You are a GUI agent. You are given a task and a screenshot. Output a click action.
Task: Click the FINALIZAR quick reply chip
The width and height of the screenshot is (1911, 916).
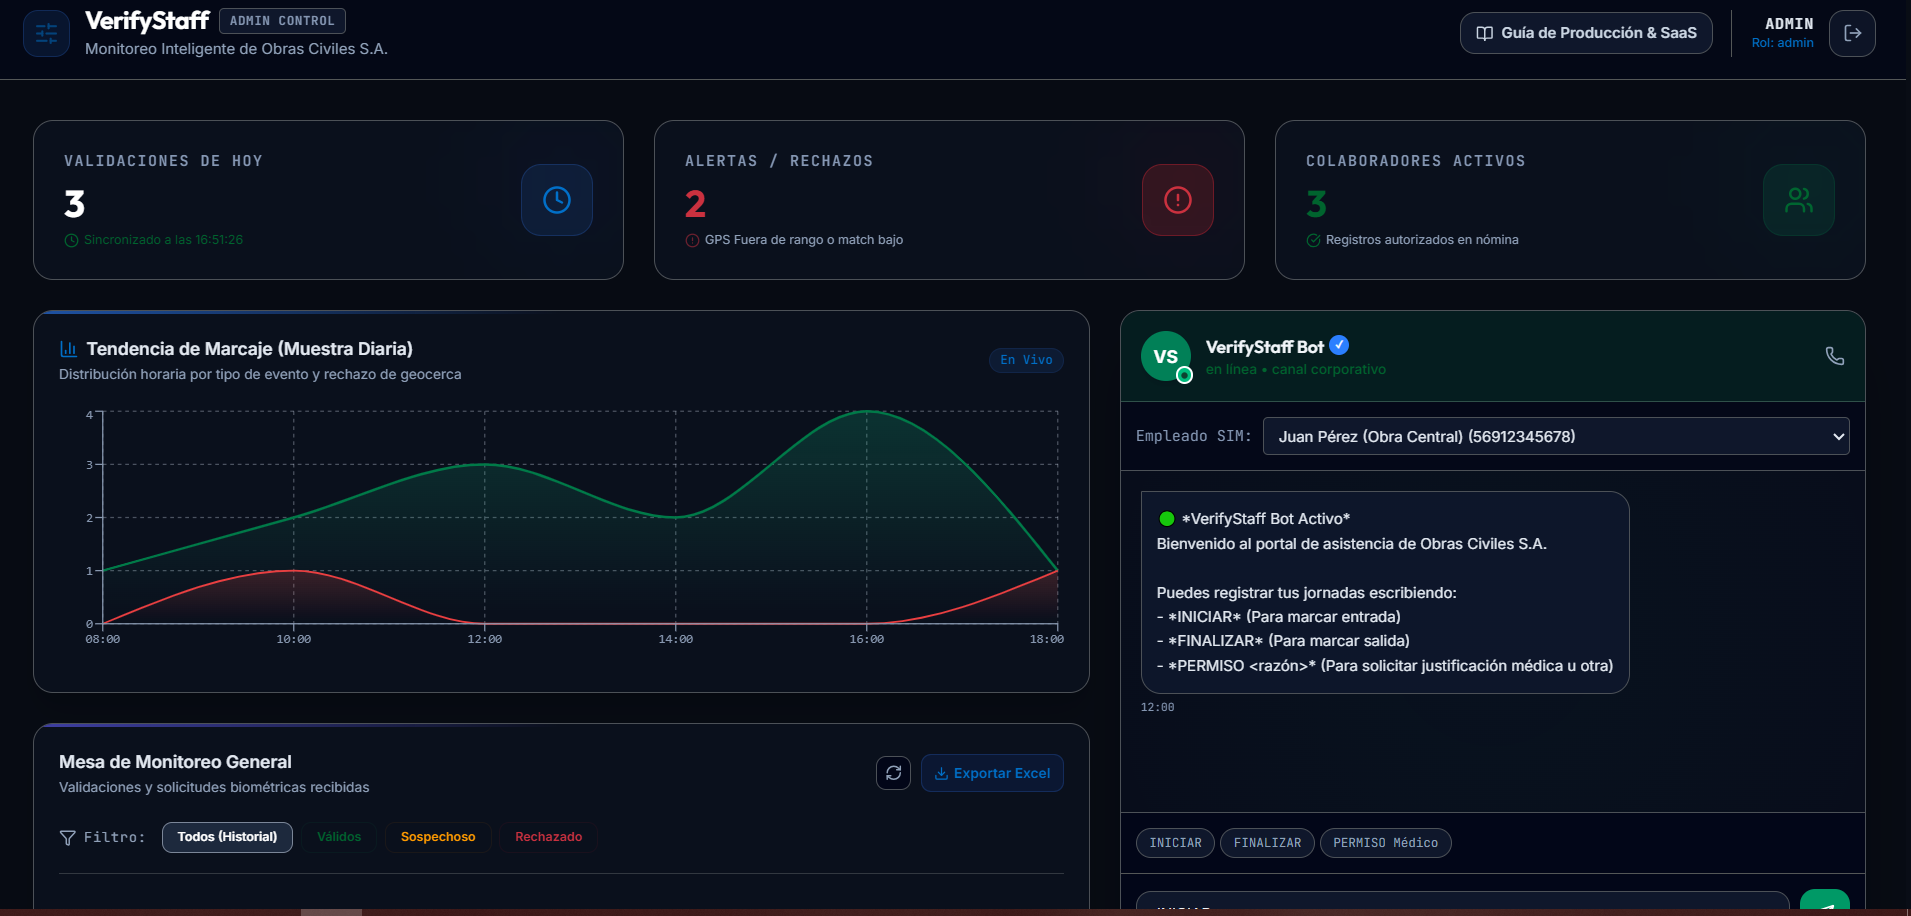[x=1267, y=843]
